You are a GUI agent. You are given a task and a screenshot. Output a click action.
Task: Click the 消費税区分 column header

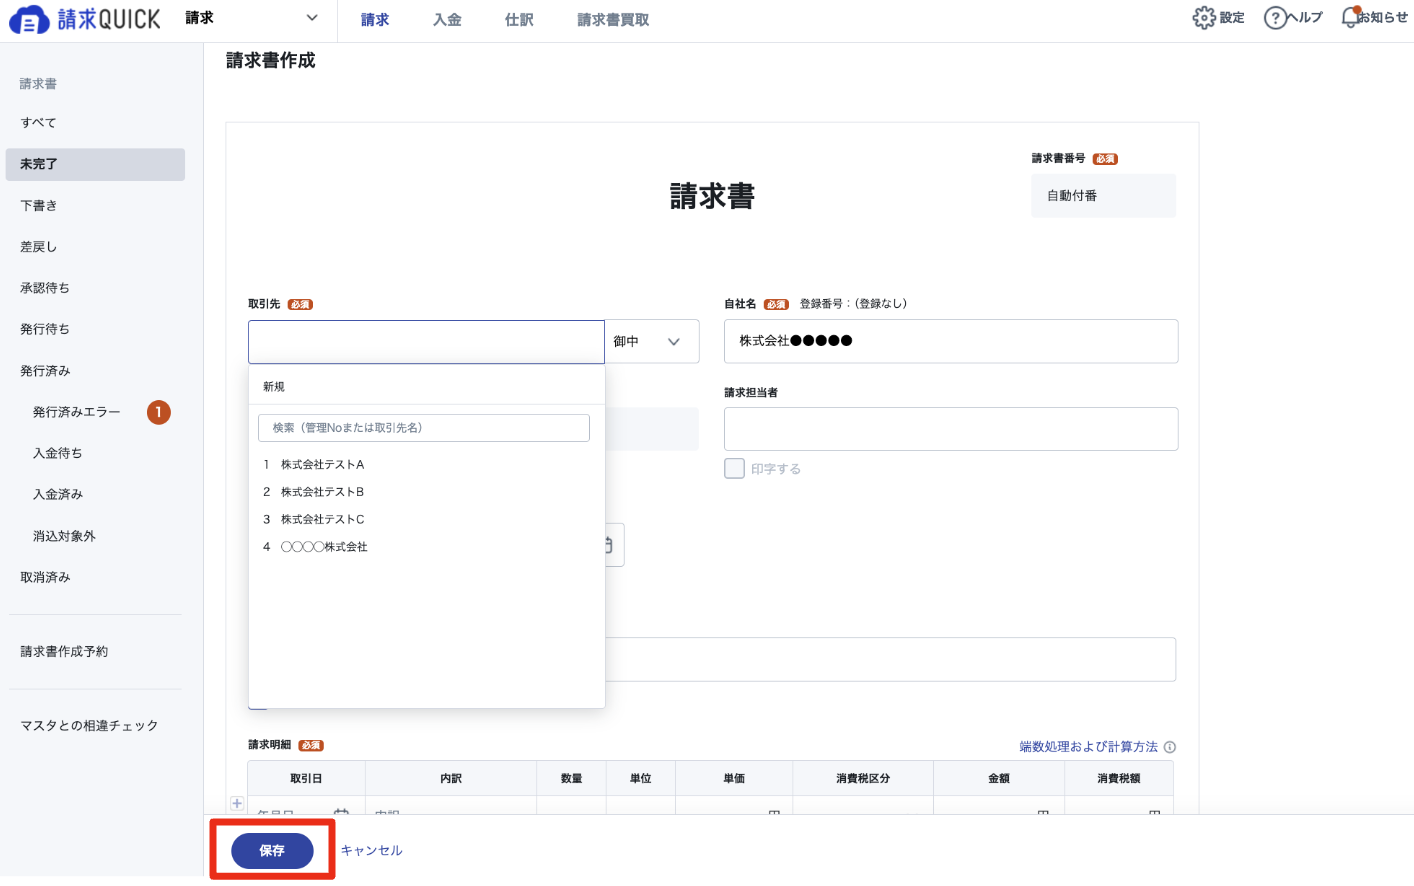[x=863, y=778]
